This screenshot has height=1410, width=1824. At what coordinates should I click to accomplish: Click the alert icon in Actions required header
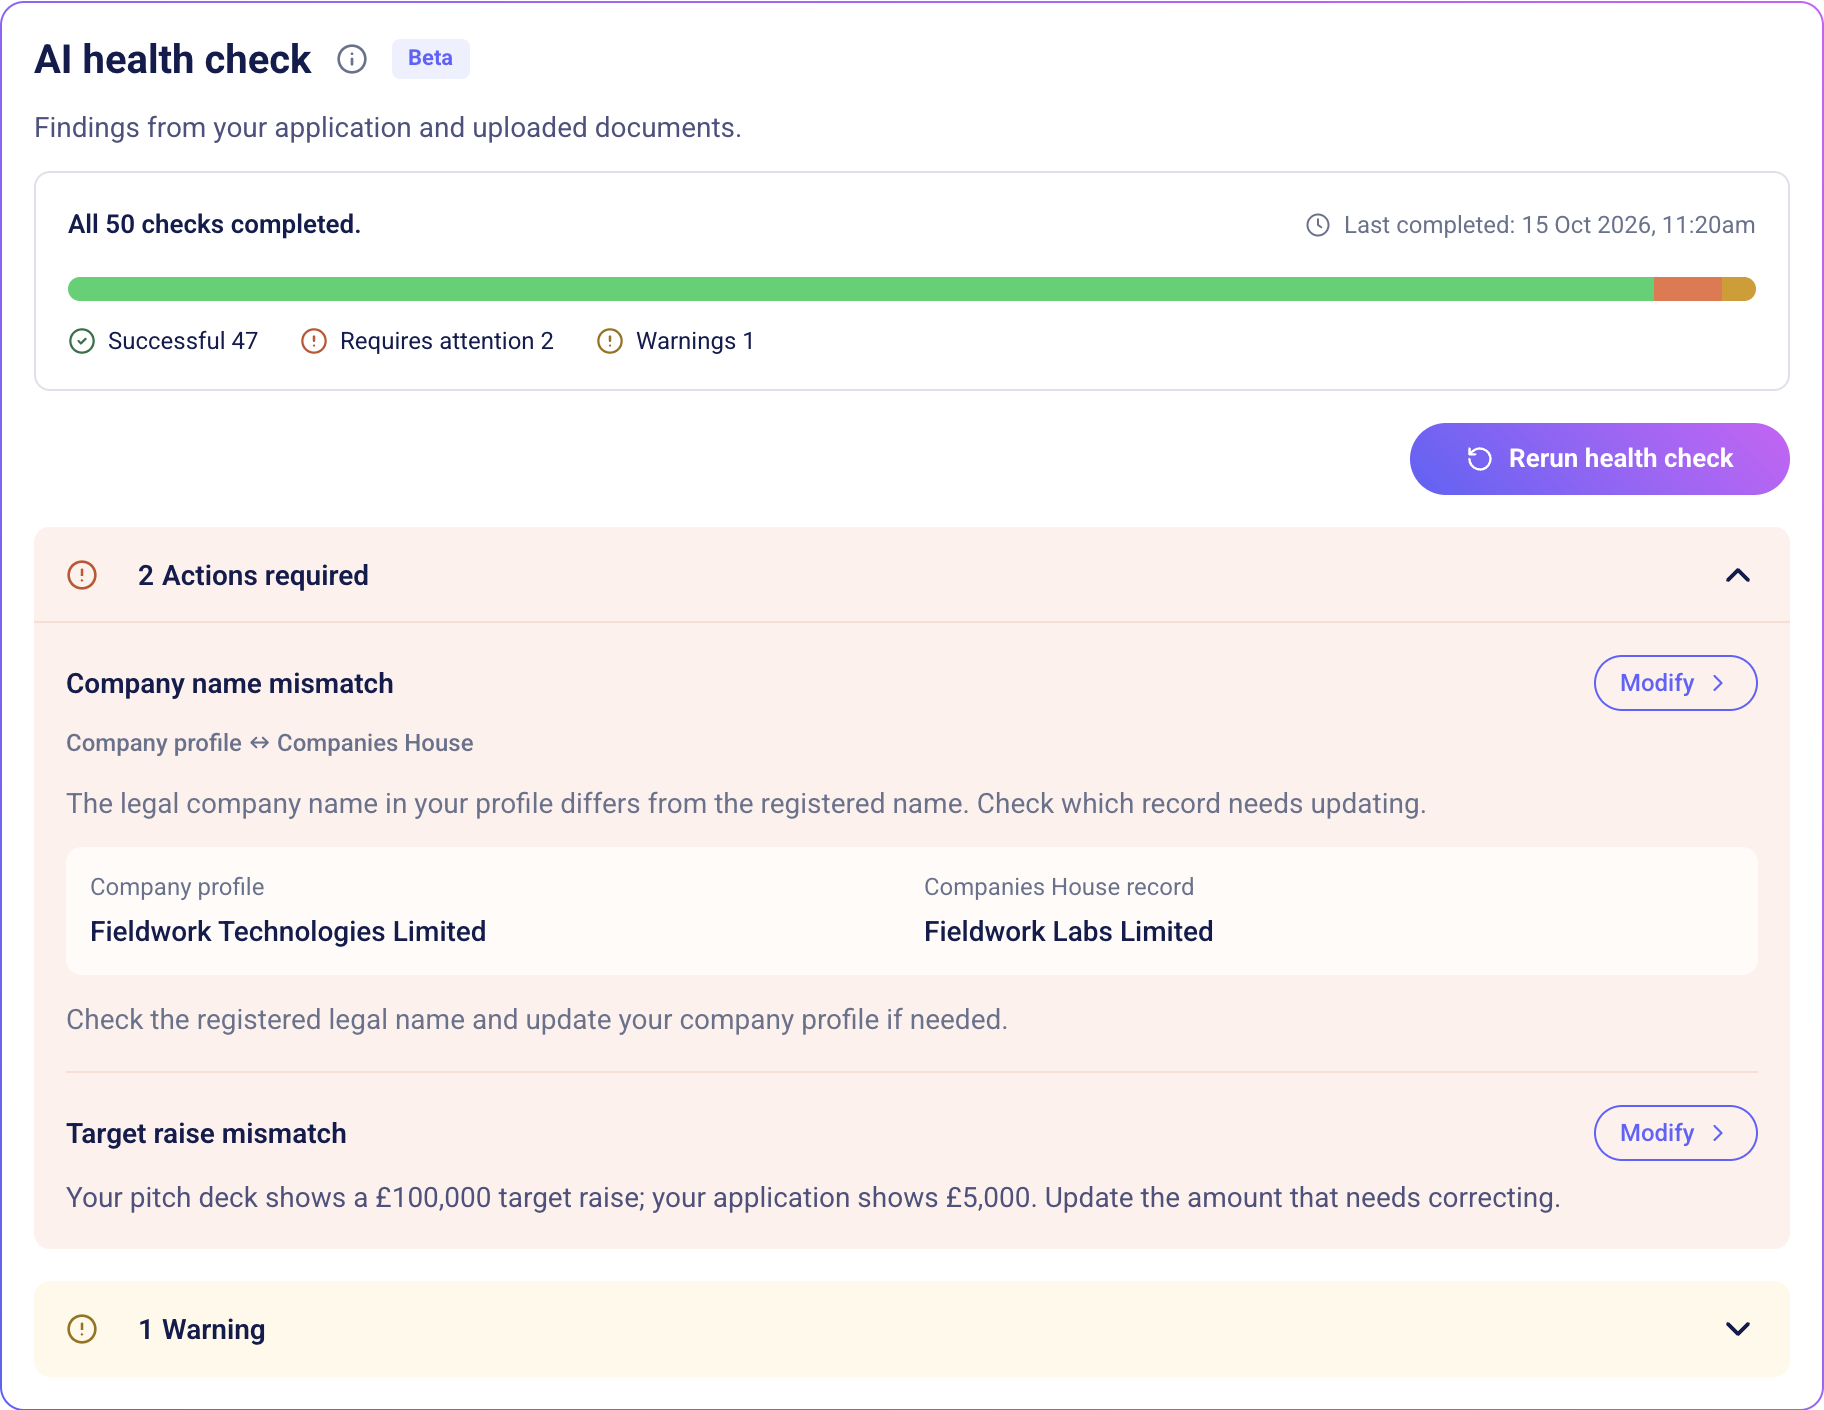pyautogui.click(x=82, y=575)
